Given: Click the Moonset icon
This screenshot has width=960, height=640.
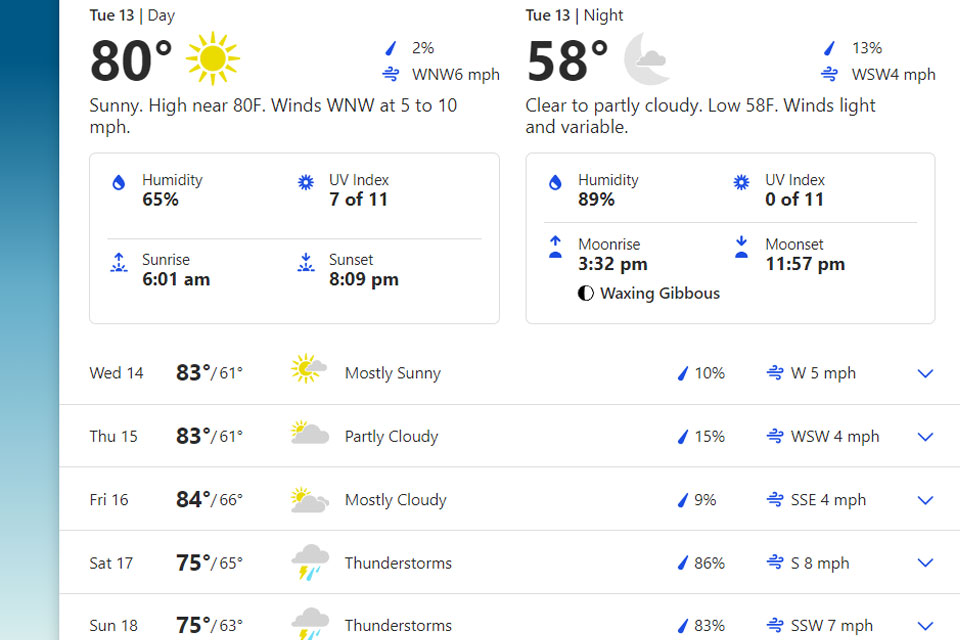Looking at the screenshot, I should (x=741, y=247).
